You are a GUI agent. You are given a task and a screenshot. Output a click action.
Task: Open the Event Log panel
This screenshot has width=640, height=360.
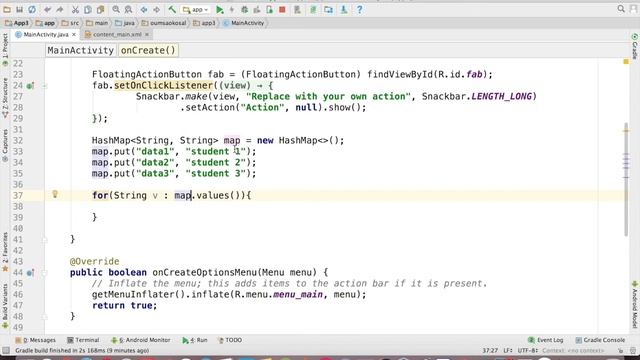(546, 340)
